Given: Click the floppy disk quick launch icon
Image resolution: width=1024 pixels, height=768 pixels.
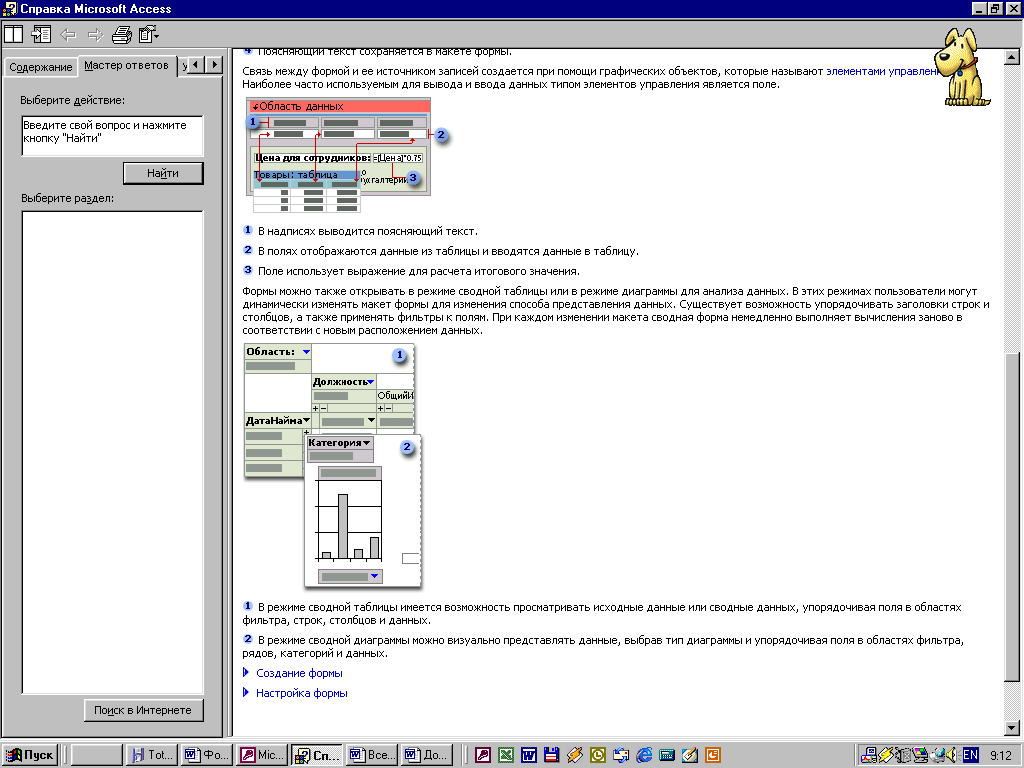Looking at the screenshot, I should (551, 755).
